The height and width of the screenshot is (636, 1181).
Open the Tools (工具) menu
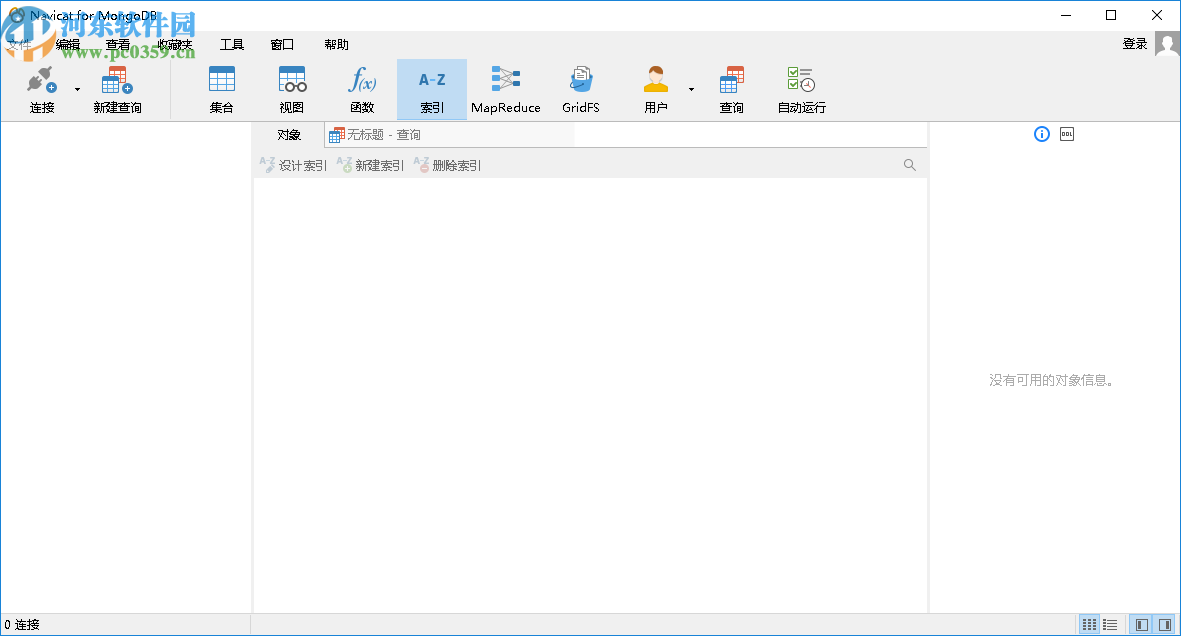pyautogui.click(x=232, y=44)
